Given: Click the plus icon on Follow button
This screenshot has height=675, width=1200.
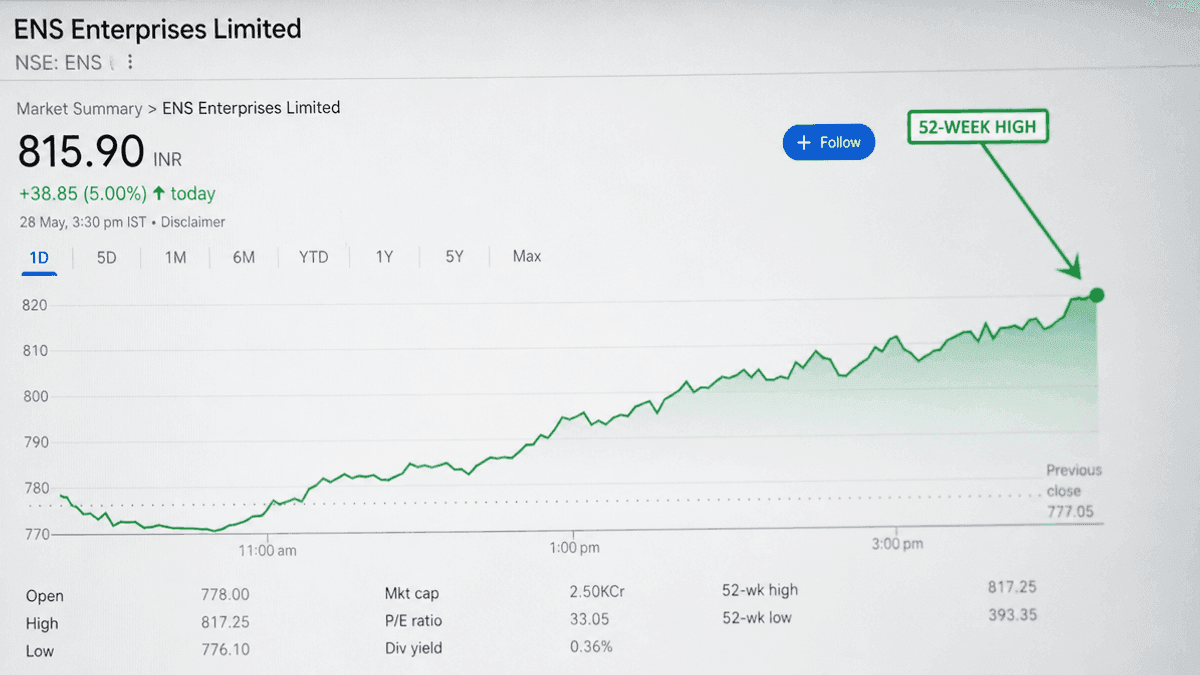Looking at the screenshot, I should click(x=803, y=143).
